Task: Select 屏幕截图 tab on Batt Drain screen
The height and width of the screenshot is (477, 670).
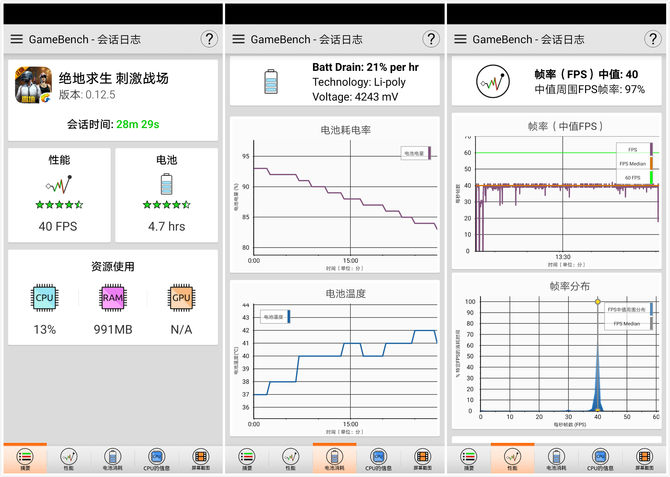Action: click(422, 460)
